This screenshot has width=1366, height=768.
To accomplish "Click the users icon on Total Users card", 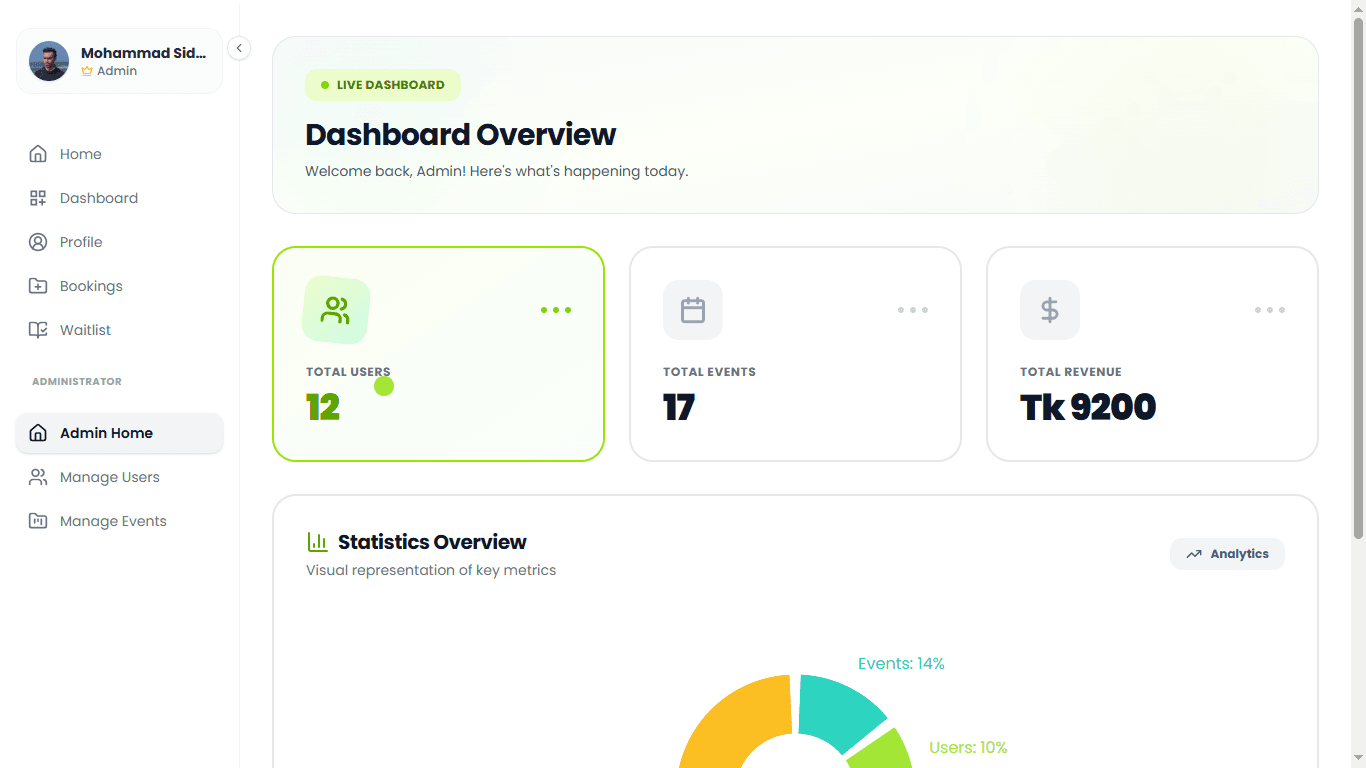I will tap(335, 310).
